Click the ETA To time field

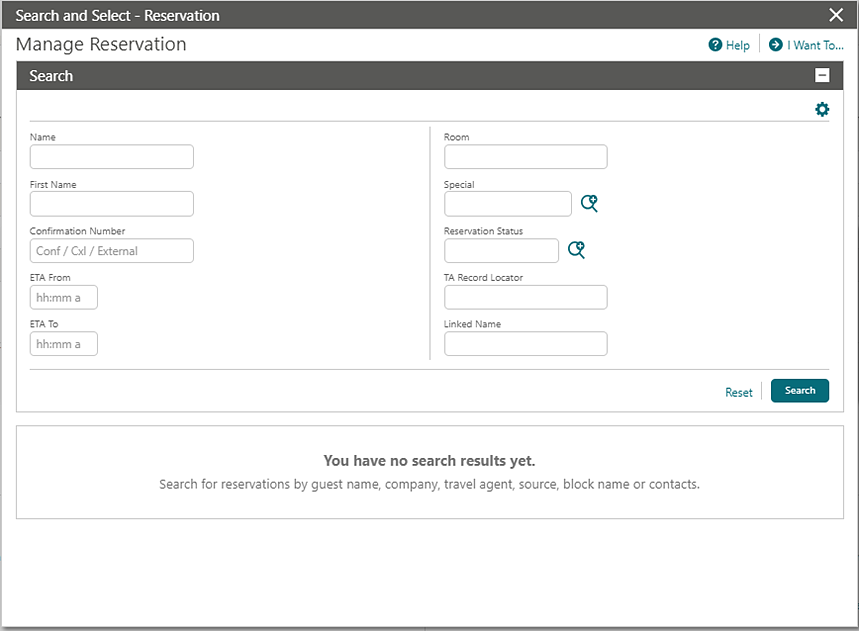pos(63,343)
